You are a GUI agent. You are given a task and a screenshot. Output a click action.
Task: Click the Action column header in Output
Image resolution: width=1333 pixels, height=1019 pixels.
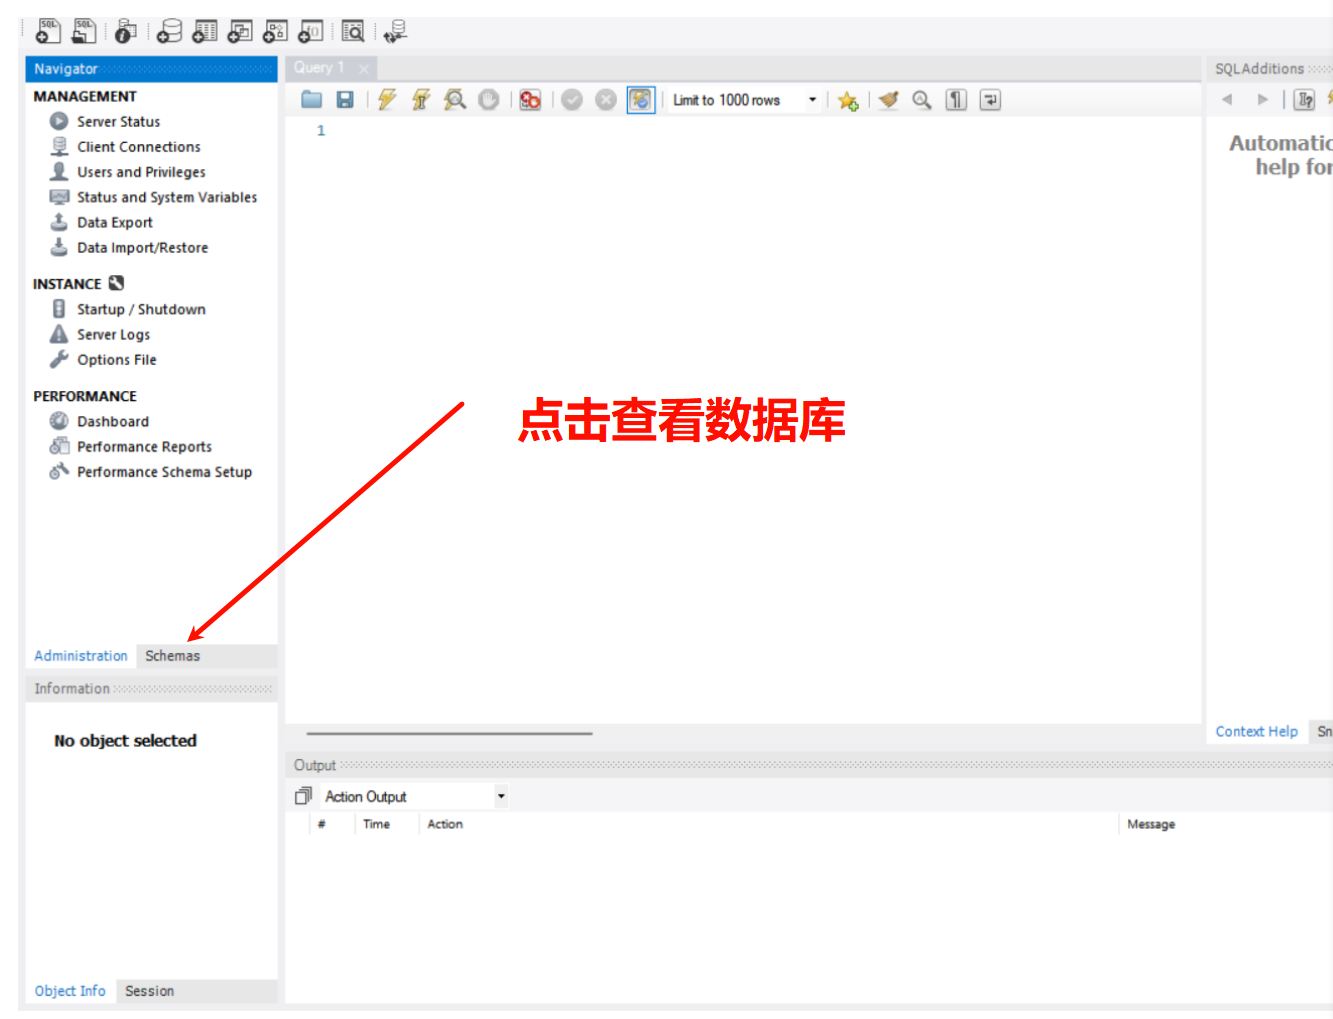click(x=445, y=824)
